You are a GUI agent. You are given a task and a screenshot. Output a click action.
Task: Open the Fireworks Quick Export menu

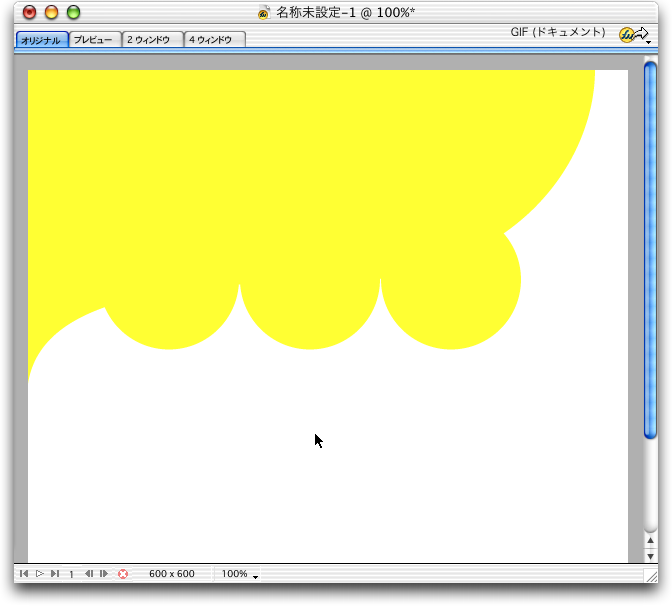634,35
